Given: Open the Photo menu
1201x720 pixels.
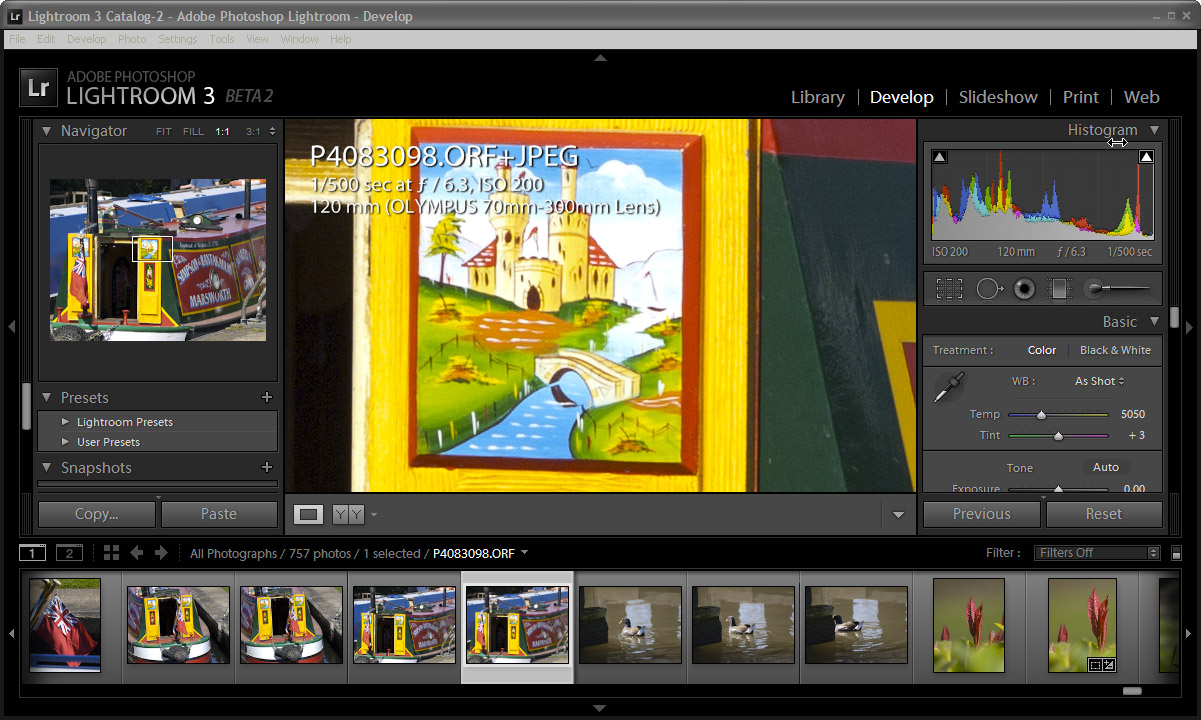Looking at the screenshot, I should coord(132,39).
